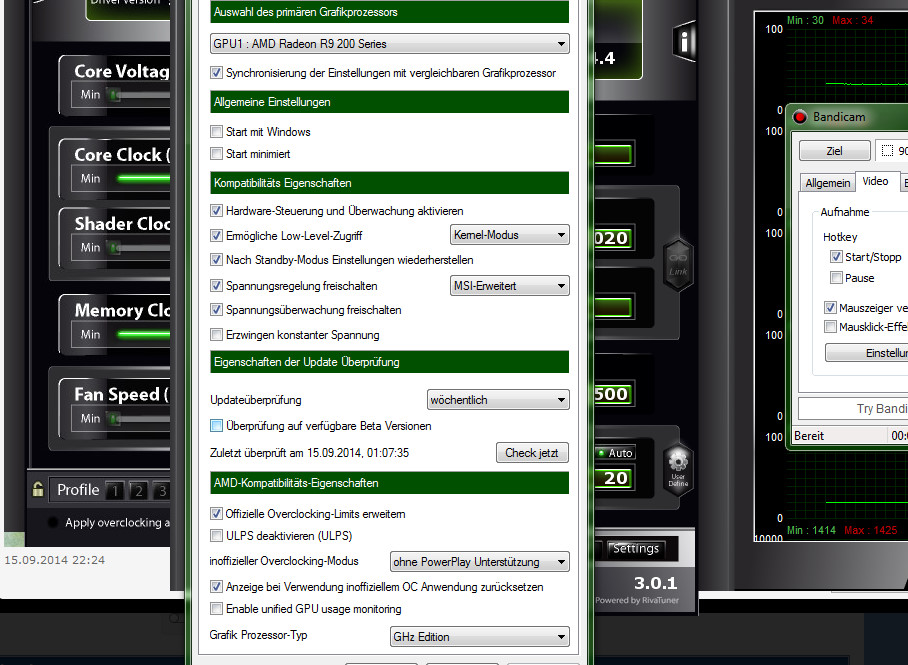Uncheck Nach Standby-Modus Einstellungen wiederherstellen
Viewport: 908px width, 665px height.
pos(217,260)
